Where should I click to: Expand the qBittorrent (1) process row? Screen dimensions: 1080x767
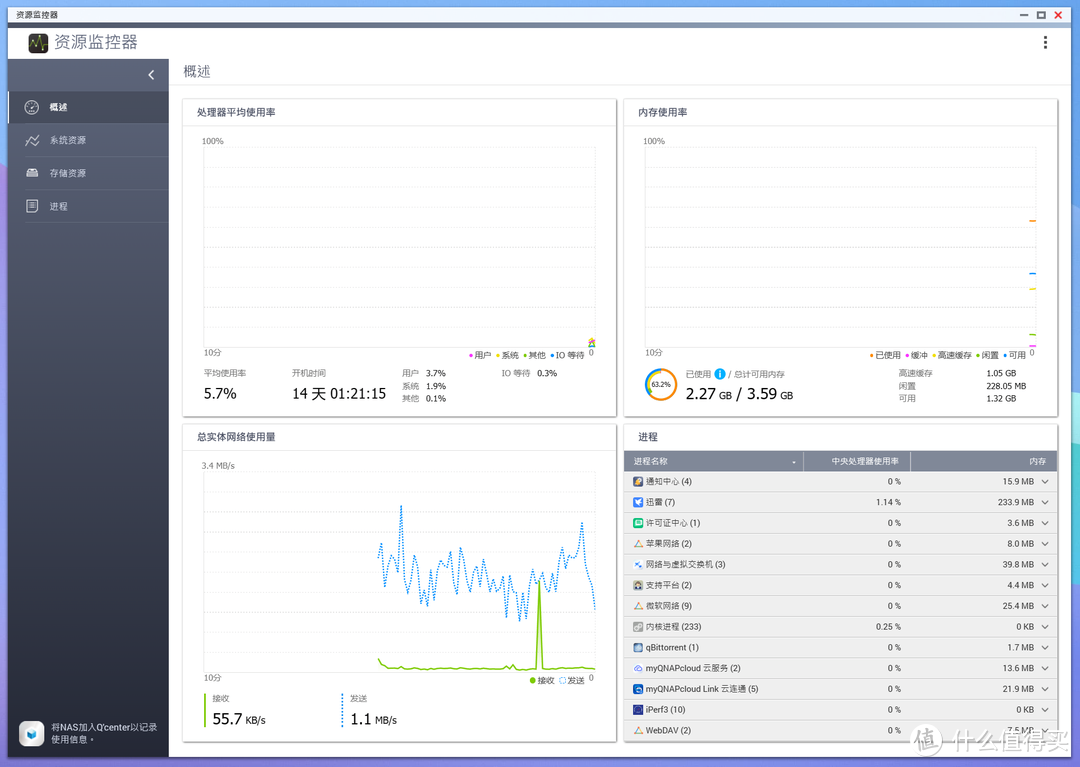click(1045, 647)
